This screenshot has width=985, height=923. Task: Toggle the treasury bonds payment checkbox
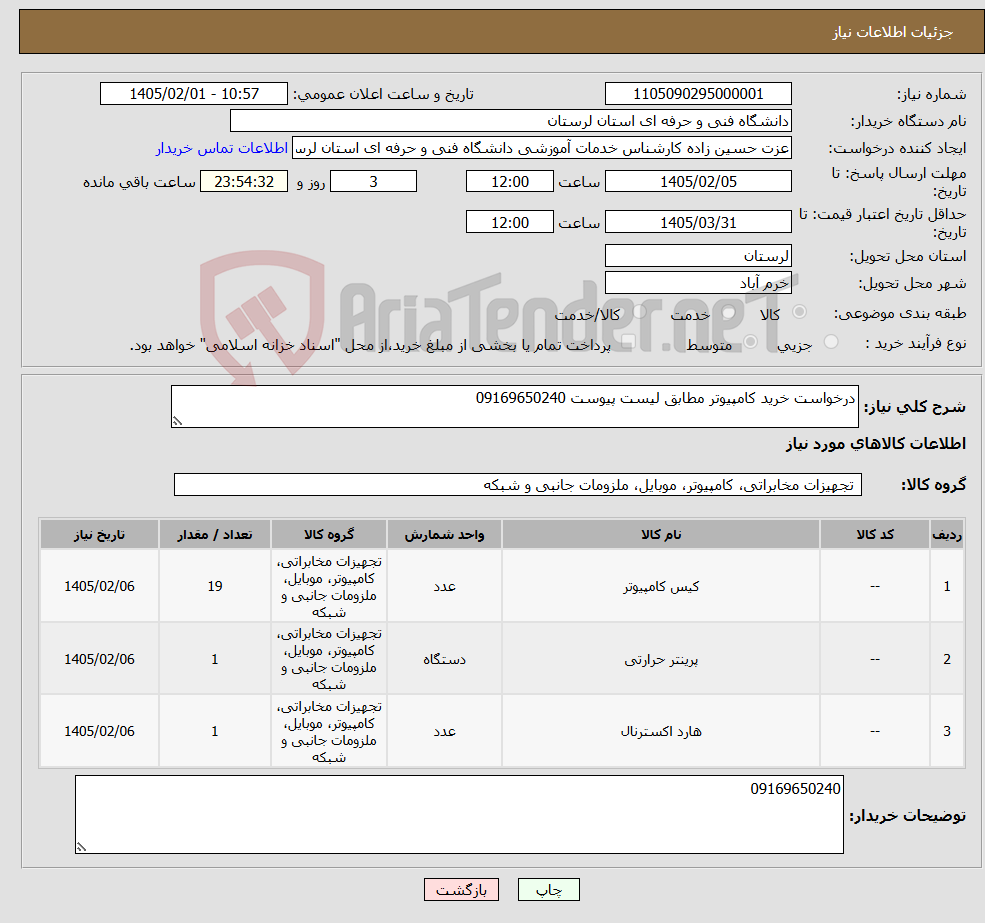pyautogui.click(x=628, y=342)
